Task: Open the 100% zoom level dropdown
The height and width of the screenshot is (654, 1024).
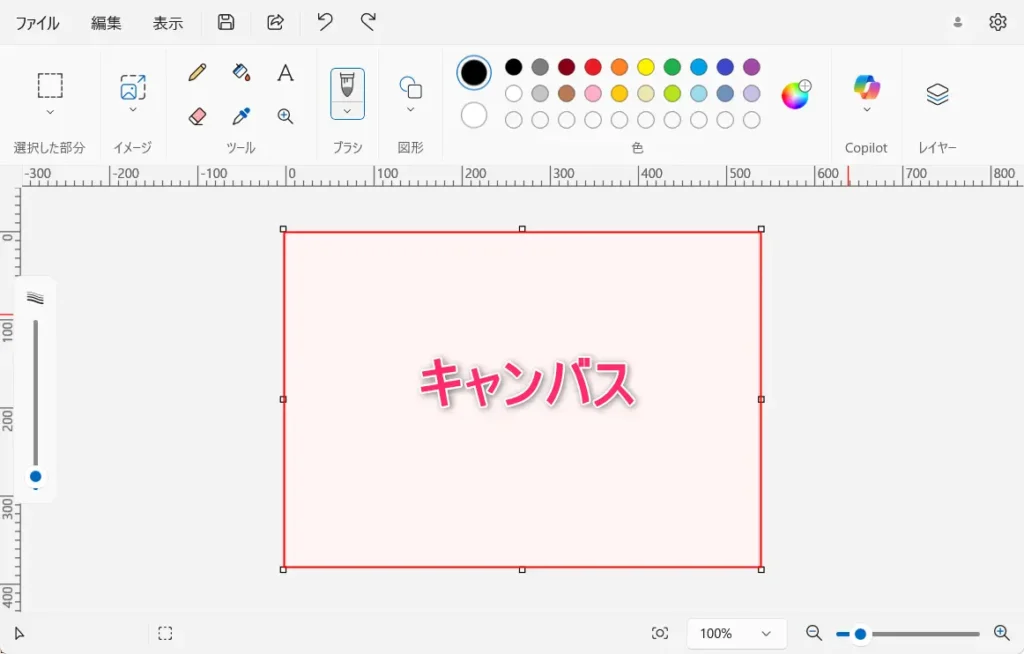Action: (x=736, y=633)
